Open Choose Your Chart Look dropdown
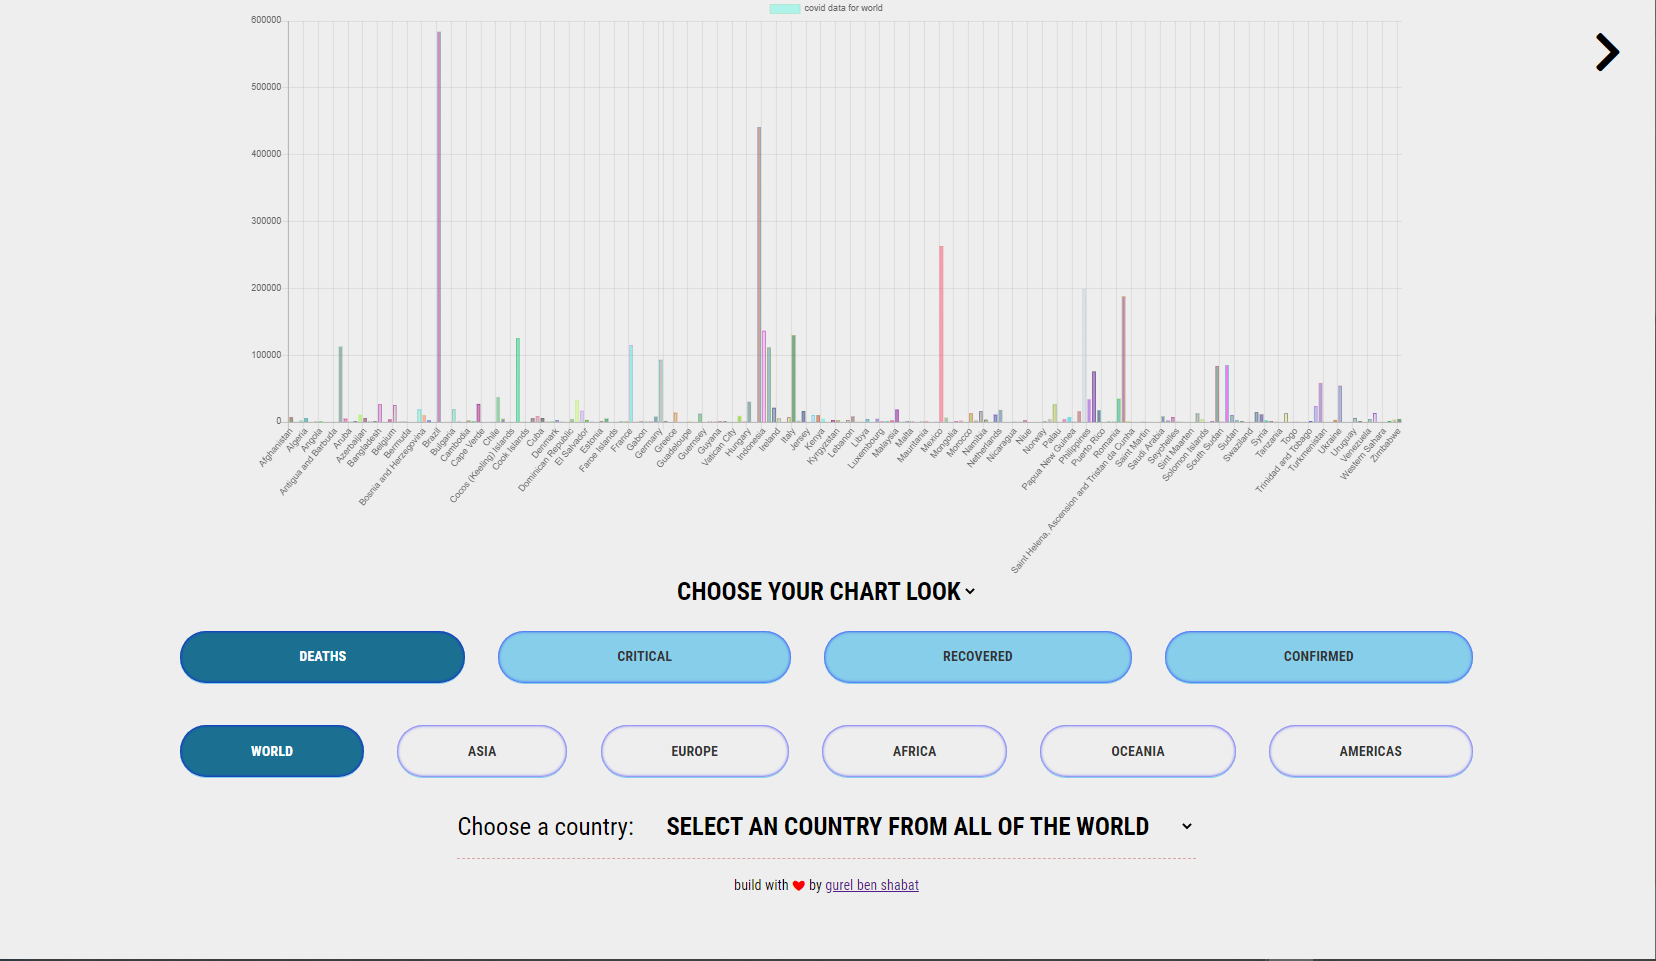 coord(825,592)
